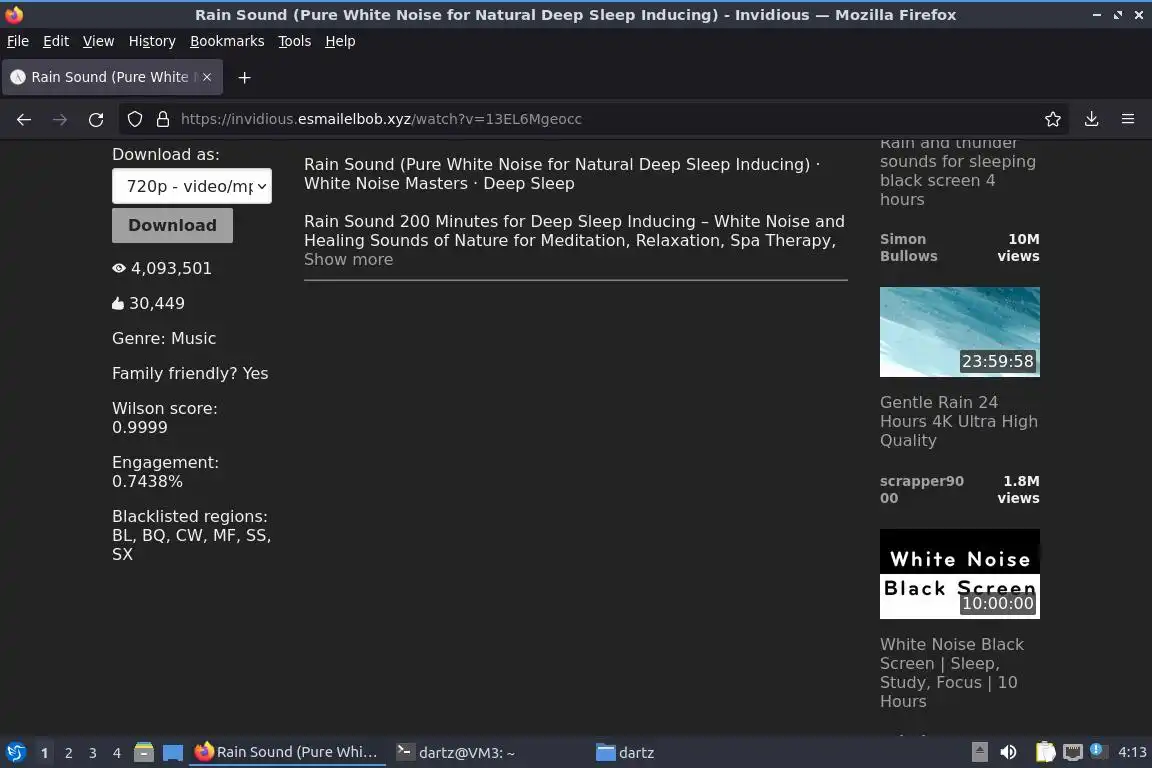The image size is (1152, 768).
Task: Open a new browser tab
Action: click(245, 77)
